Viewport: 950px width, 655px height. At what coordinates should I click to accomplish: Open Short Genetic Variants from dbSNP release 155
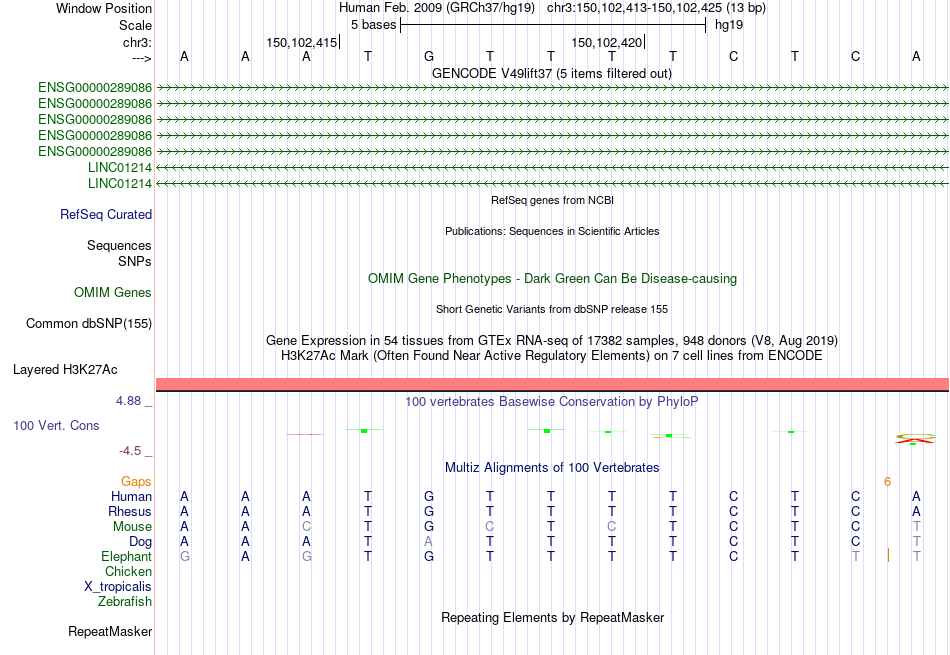[552, 309]
